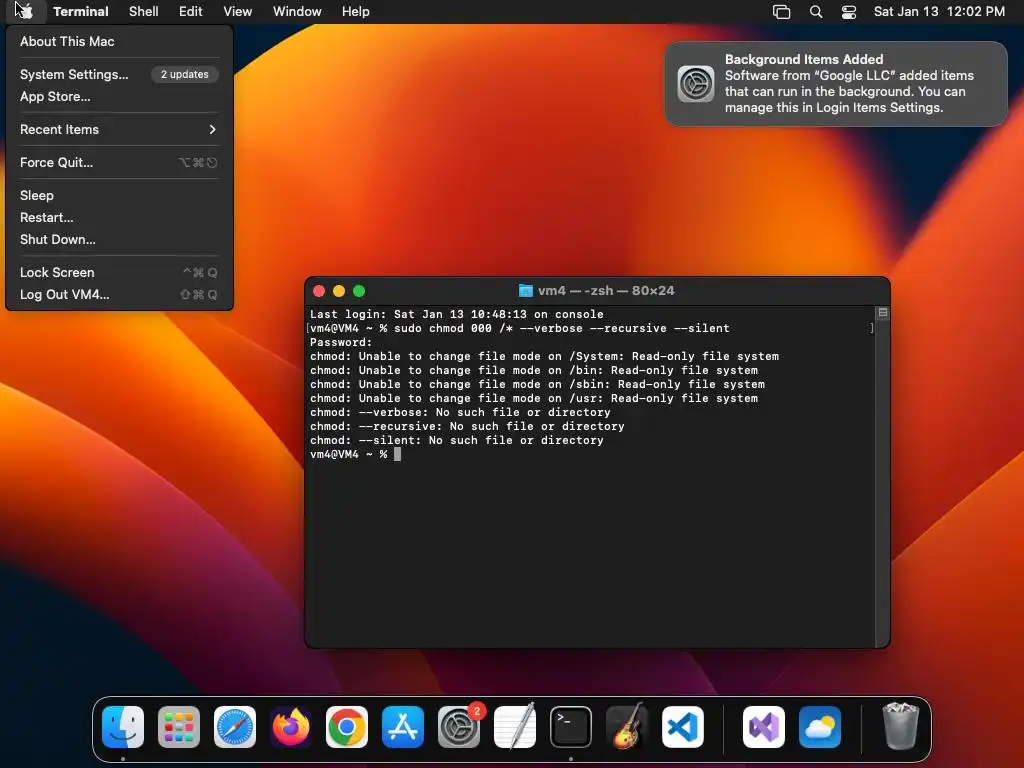Click the Apple menu icon
This screenshot has width=1024, height=768.
(25, 12)
